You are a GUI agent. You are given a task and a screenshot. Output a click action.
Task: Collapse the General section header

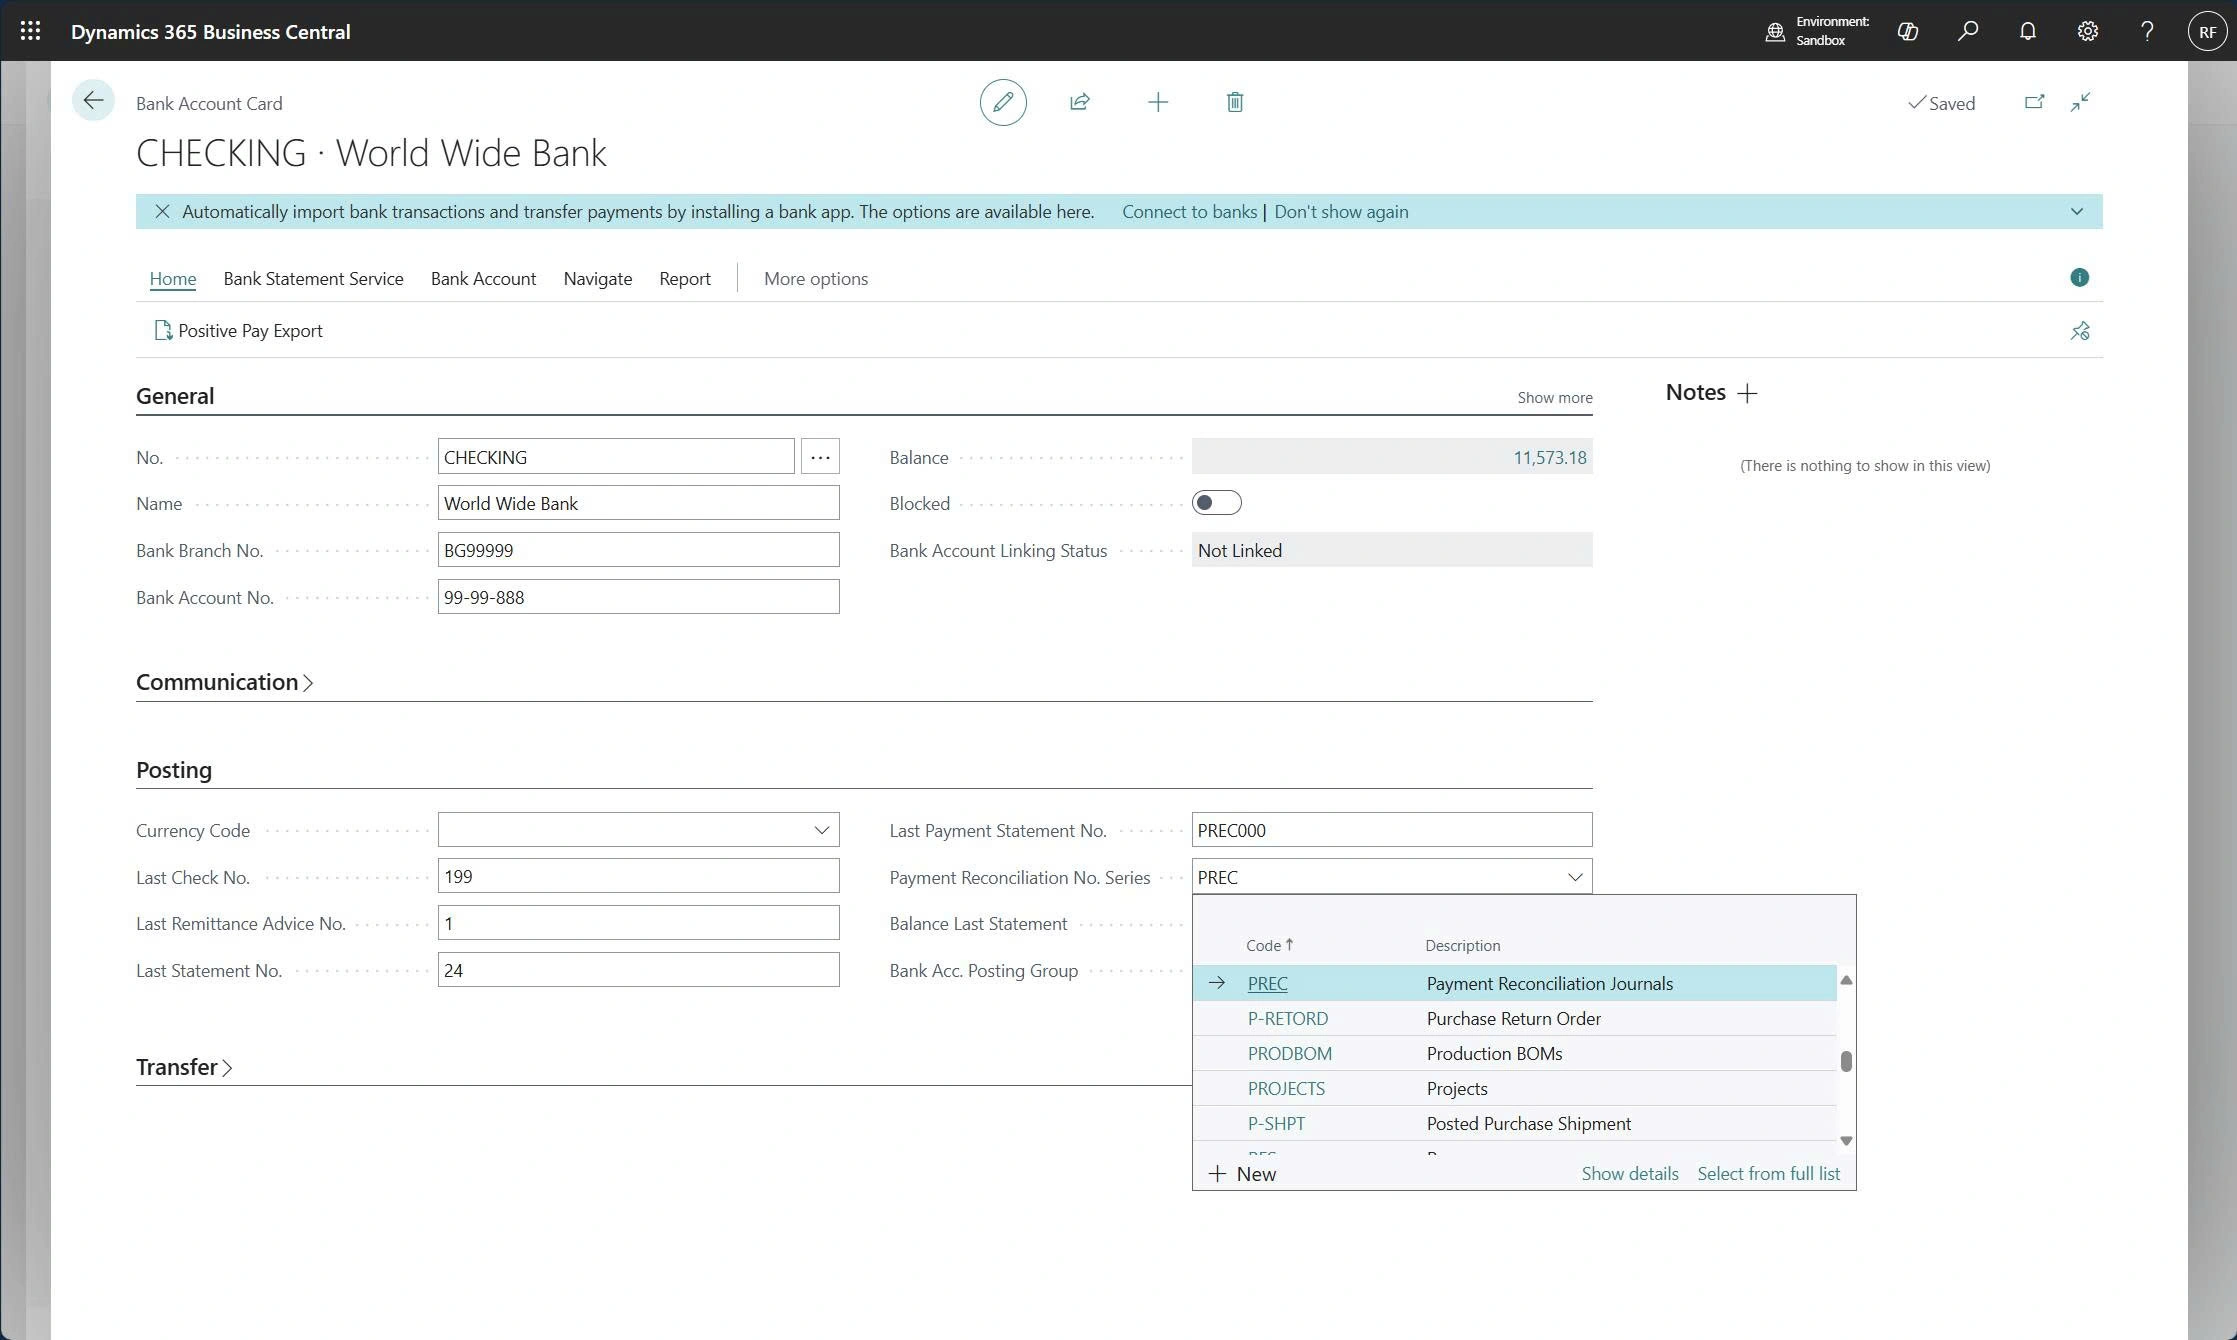tap(175, 396)
